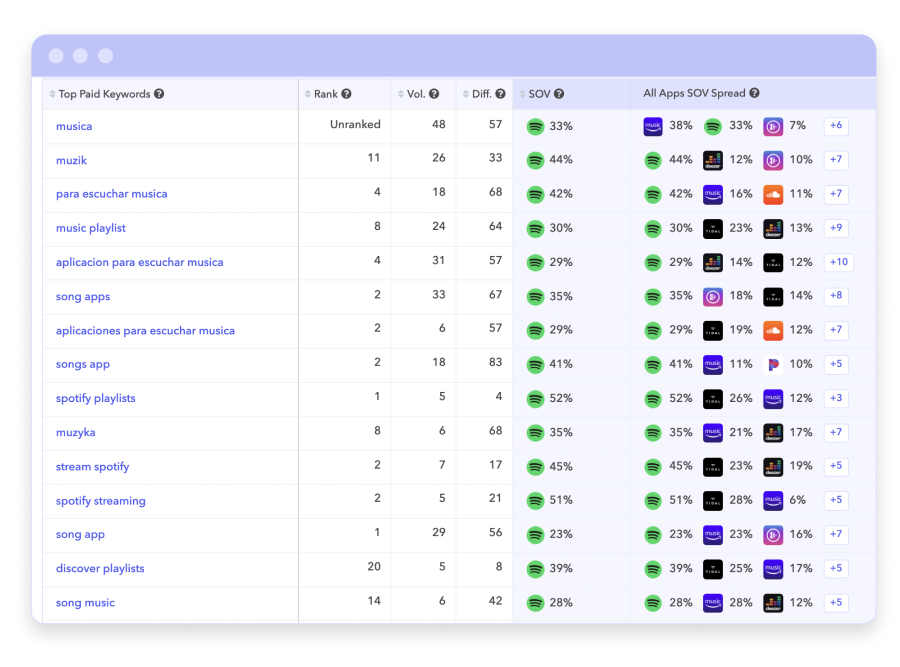
Task: Click the Diff. column help icon
Action: 501,94
